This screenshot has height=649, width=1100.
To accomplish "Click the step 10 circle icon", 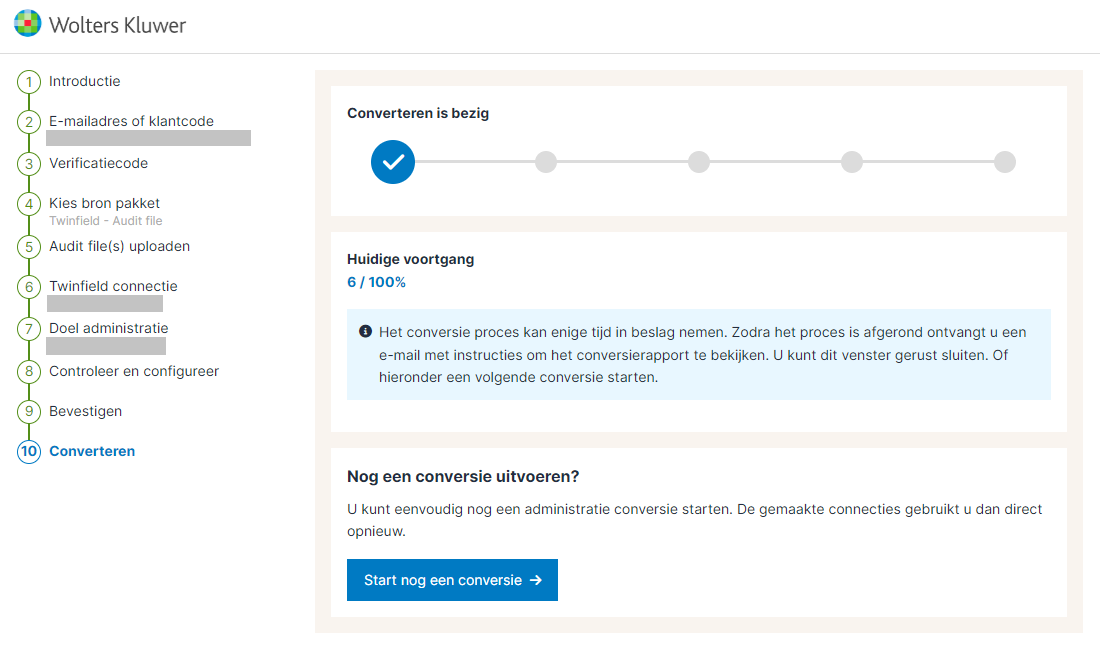I will tap(29, 452).
